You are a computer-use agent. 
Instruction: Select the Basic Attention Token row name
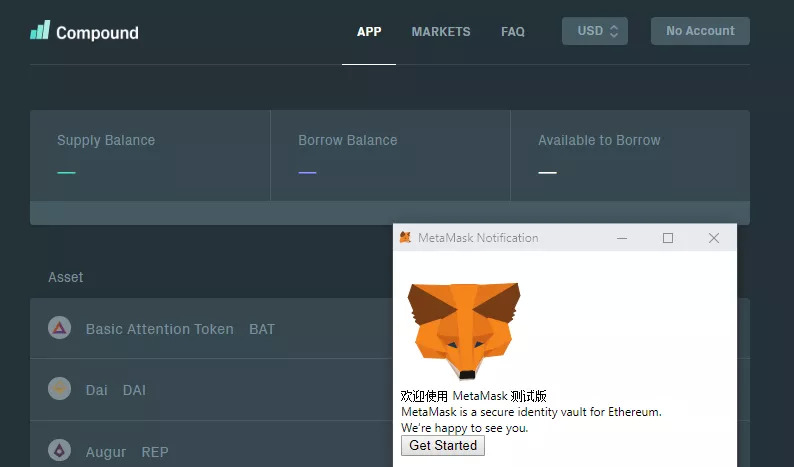(160, 329)
